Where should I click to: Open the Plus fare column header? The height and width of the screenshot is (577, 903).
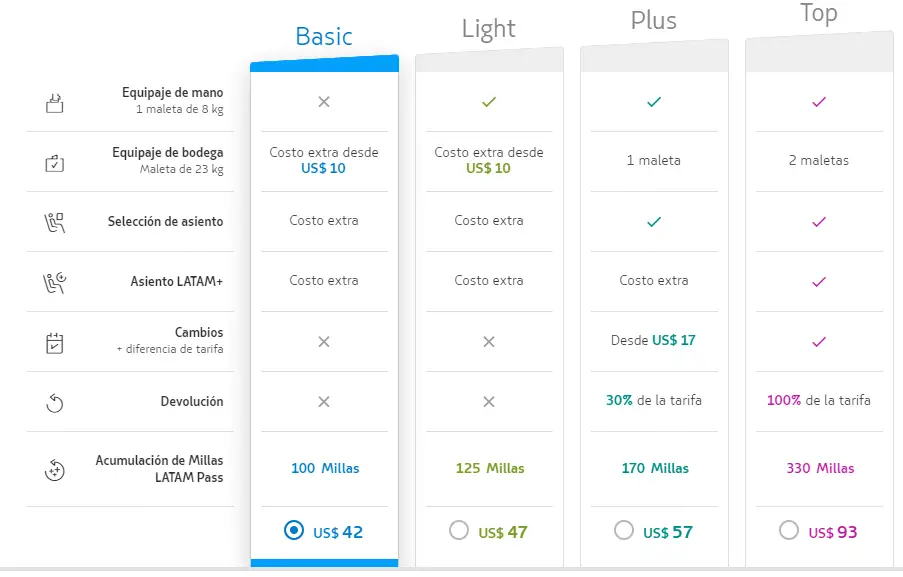coord(654,21)
